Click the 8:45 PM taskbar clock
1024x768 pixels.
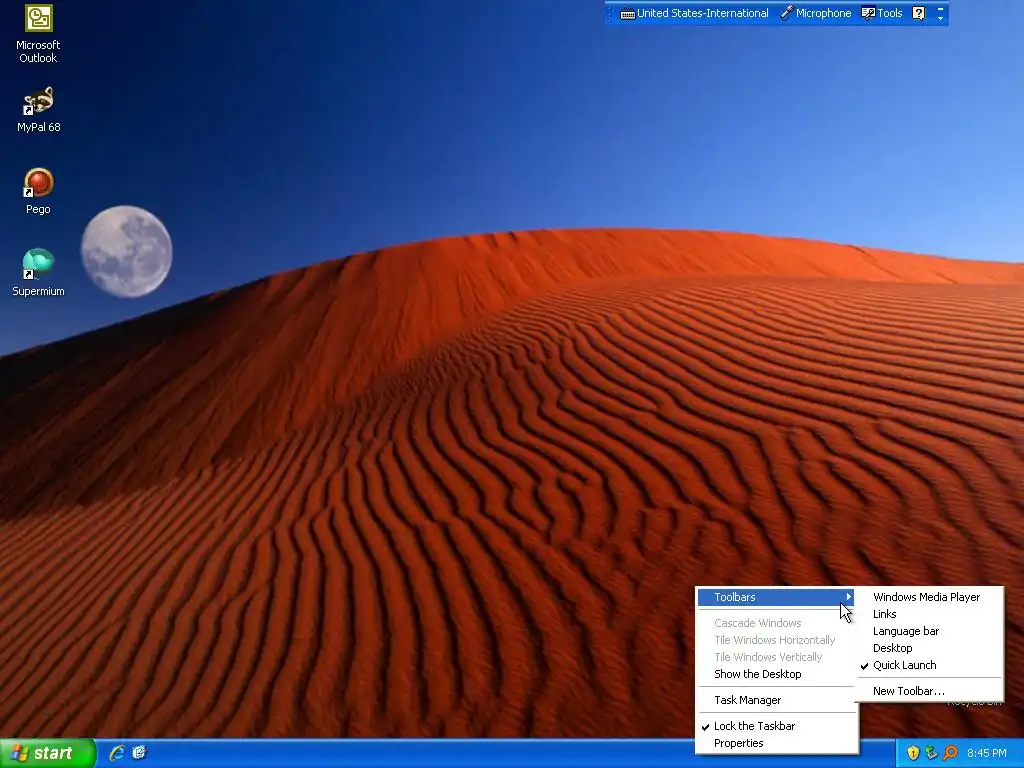point(987,753)
